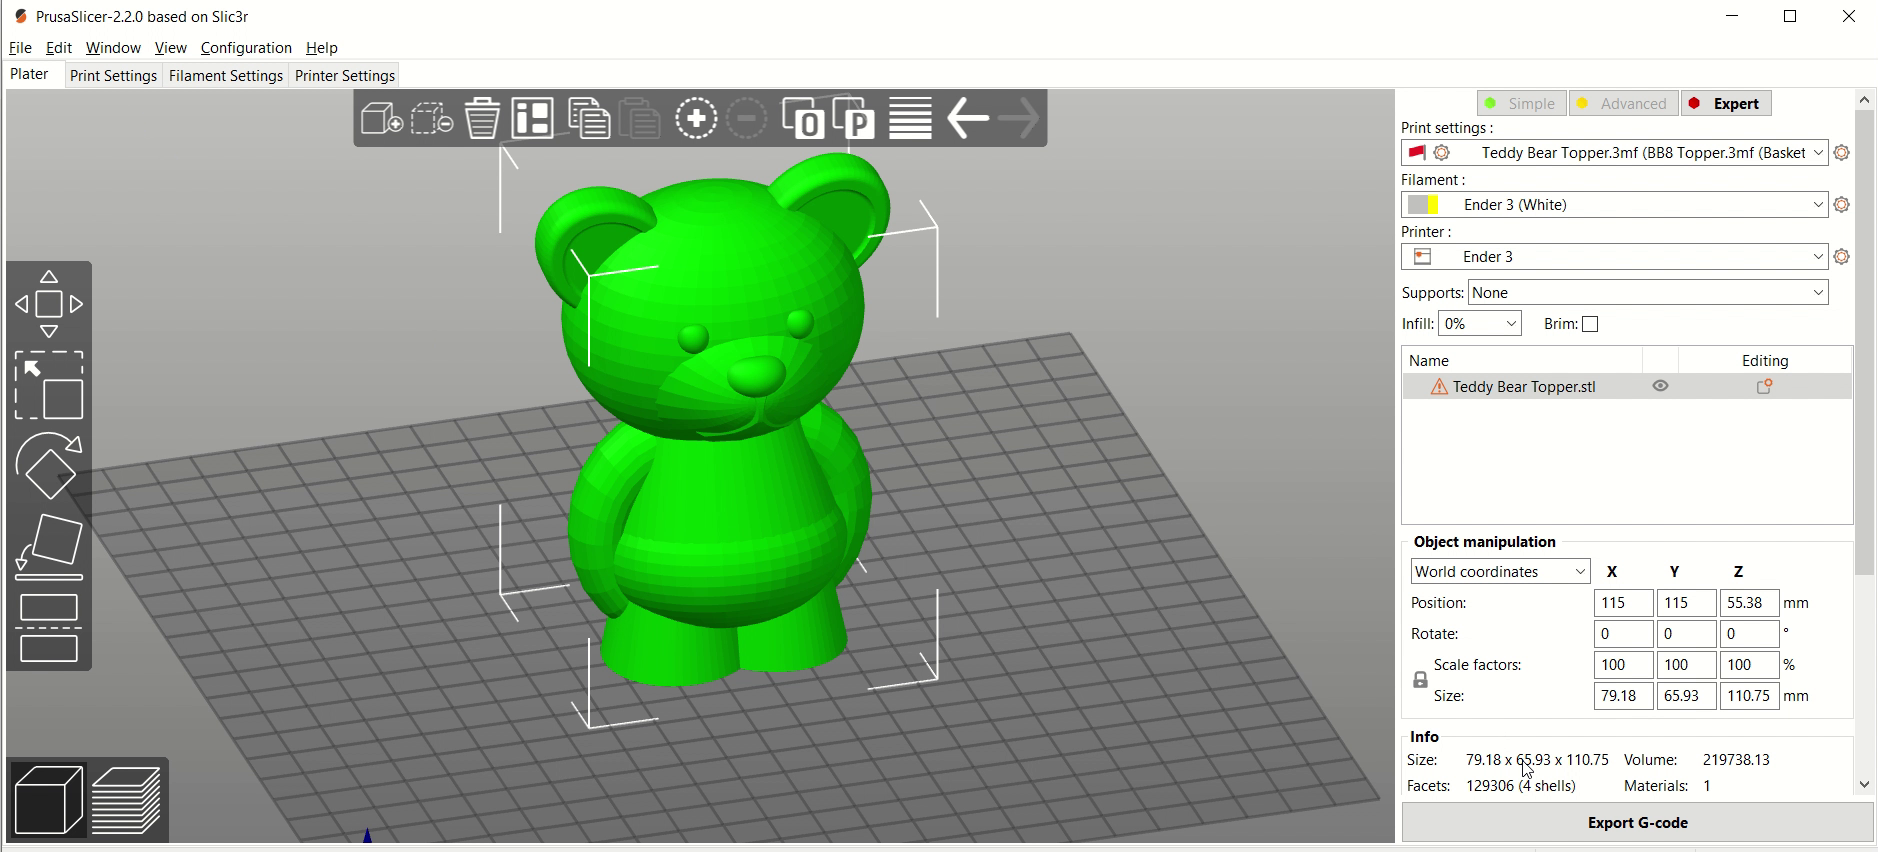The width and height of the screenshot is (1878, 852).
Task: Select the Teddy Bear Topper.stl object row
Action: tap(1627, 387)
